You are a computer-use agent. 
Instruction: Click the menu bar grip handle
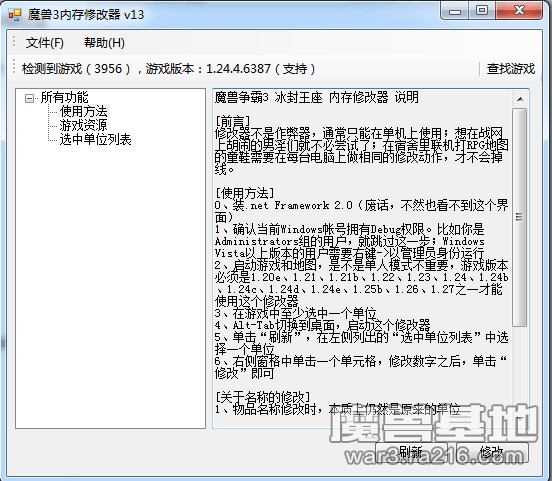(14, 42)
